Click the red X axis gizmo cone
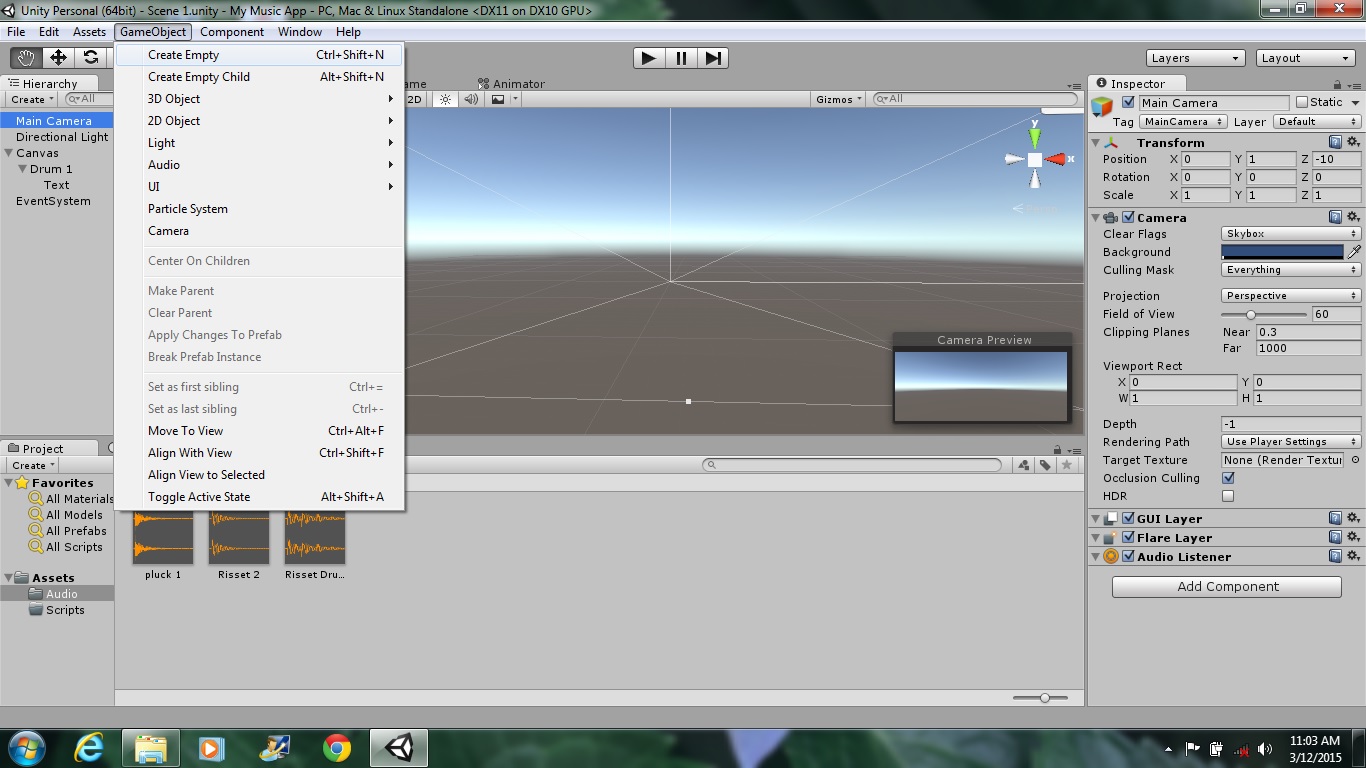The height and width of the screenshot is (768, 1366). (x=1056, y=159)
